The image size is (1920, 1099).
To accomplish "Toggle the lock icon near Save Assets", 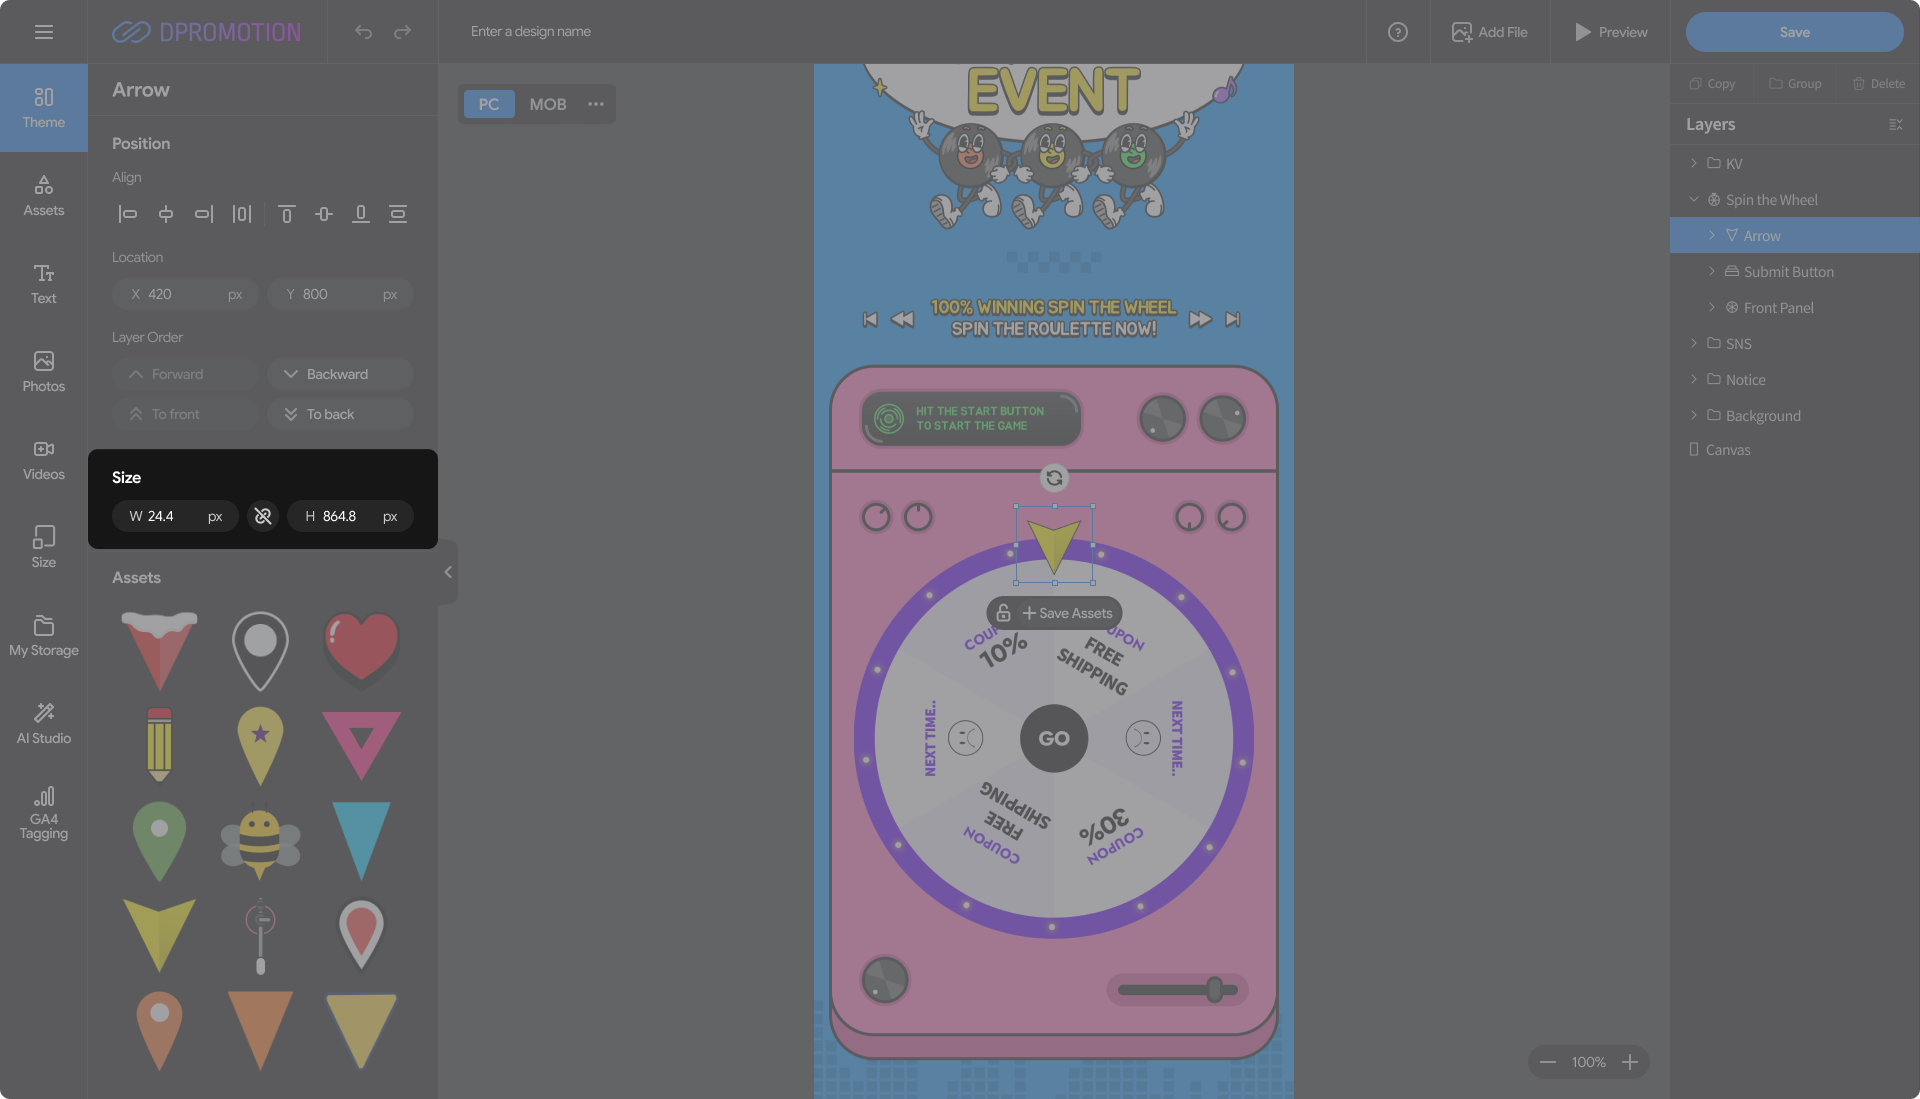I will pyautogui.click(x=1003, y=613).
